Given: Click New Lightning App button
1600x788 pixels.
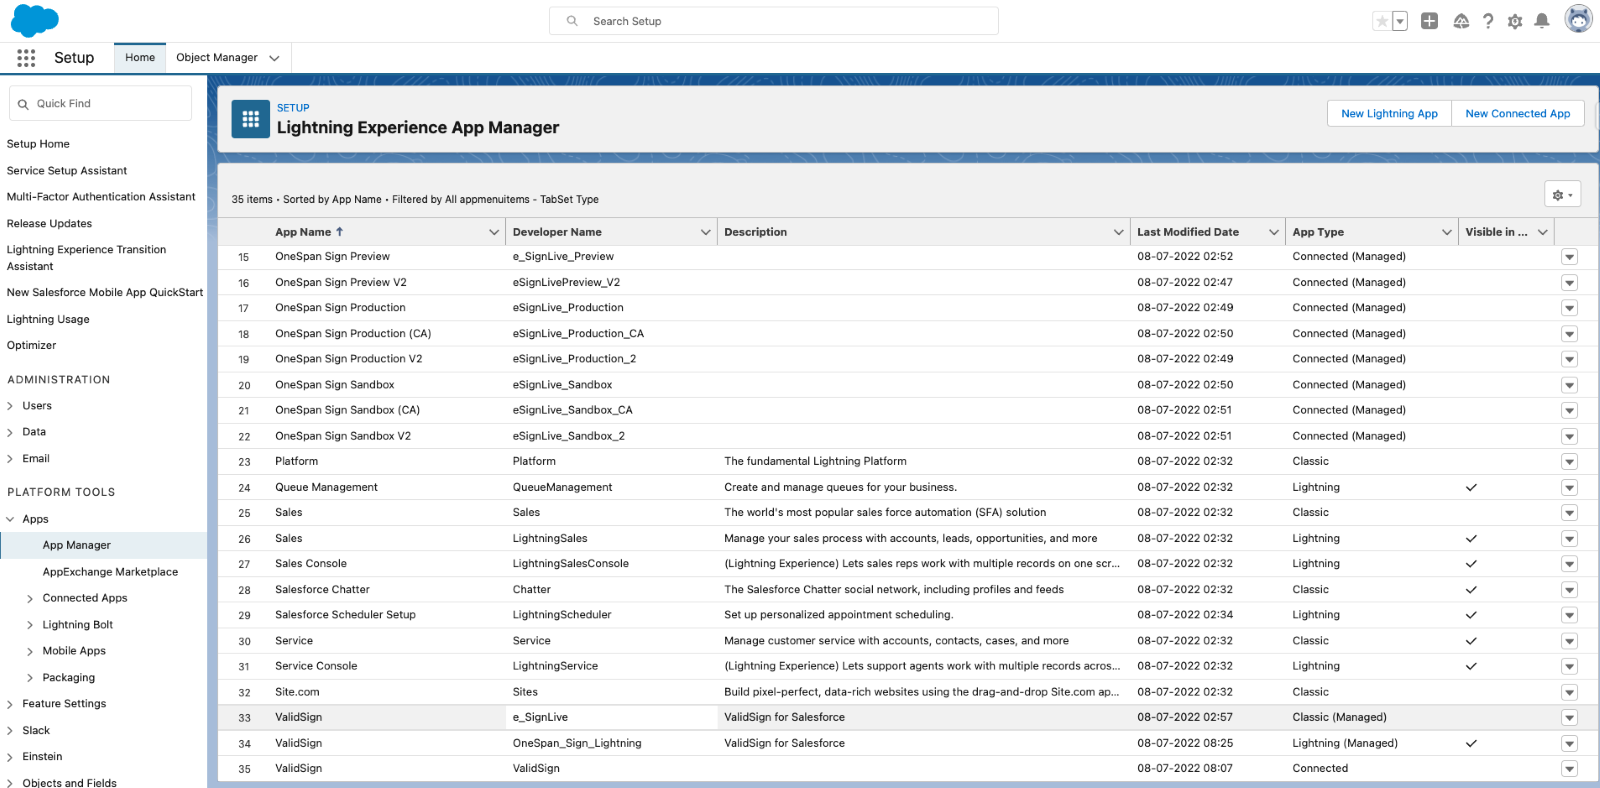Looking at the screenshot, I should pos(1389,114).
